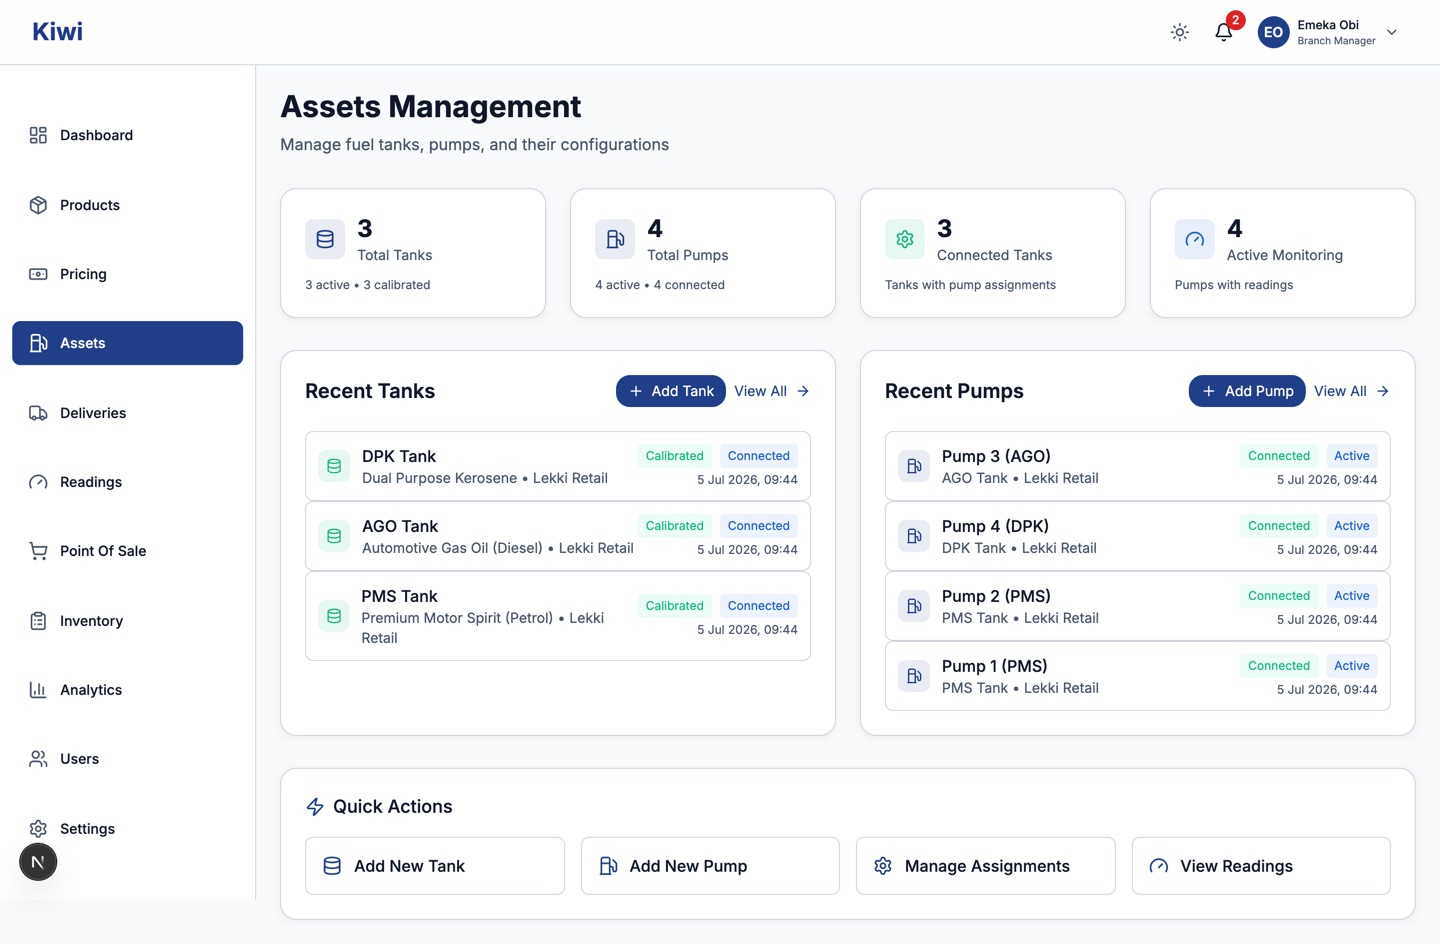Open Dashboard in the sidebar
The height and width of the screenshot is (944, 1440).
tap(127, 135)
